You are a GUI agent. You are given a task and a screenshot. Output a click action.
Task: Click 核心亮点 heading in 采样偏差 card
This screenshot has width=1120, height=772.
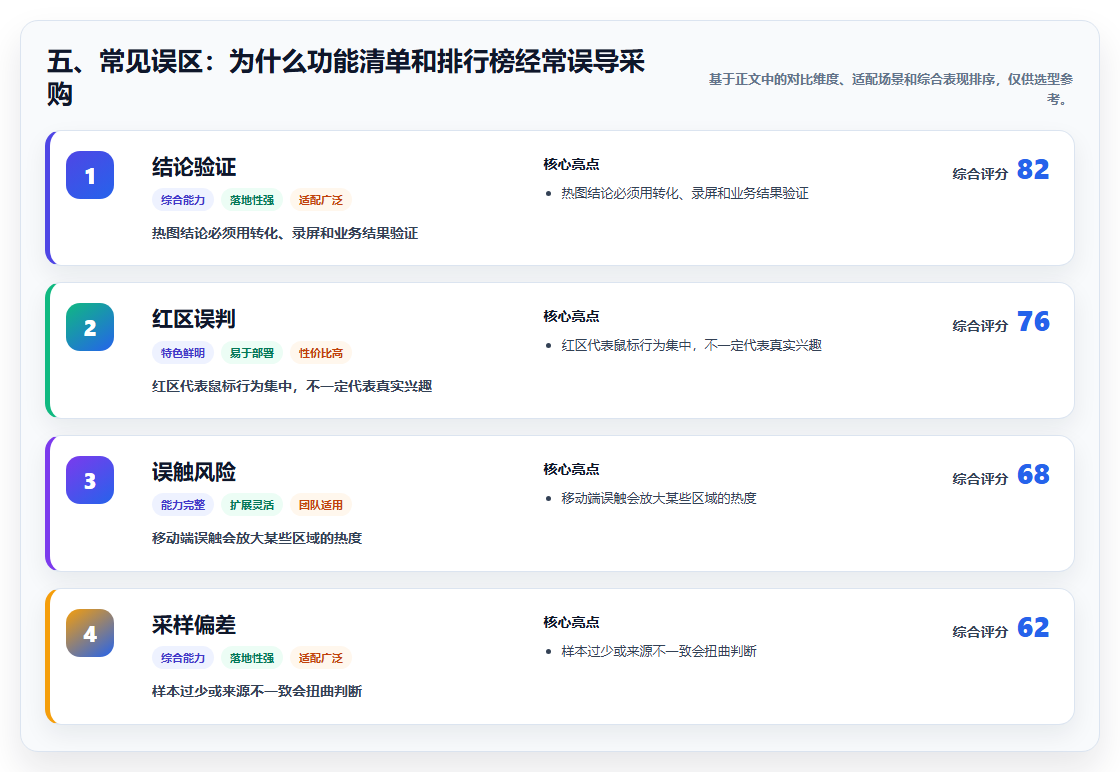tap(571, 622)
